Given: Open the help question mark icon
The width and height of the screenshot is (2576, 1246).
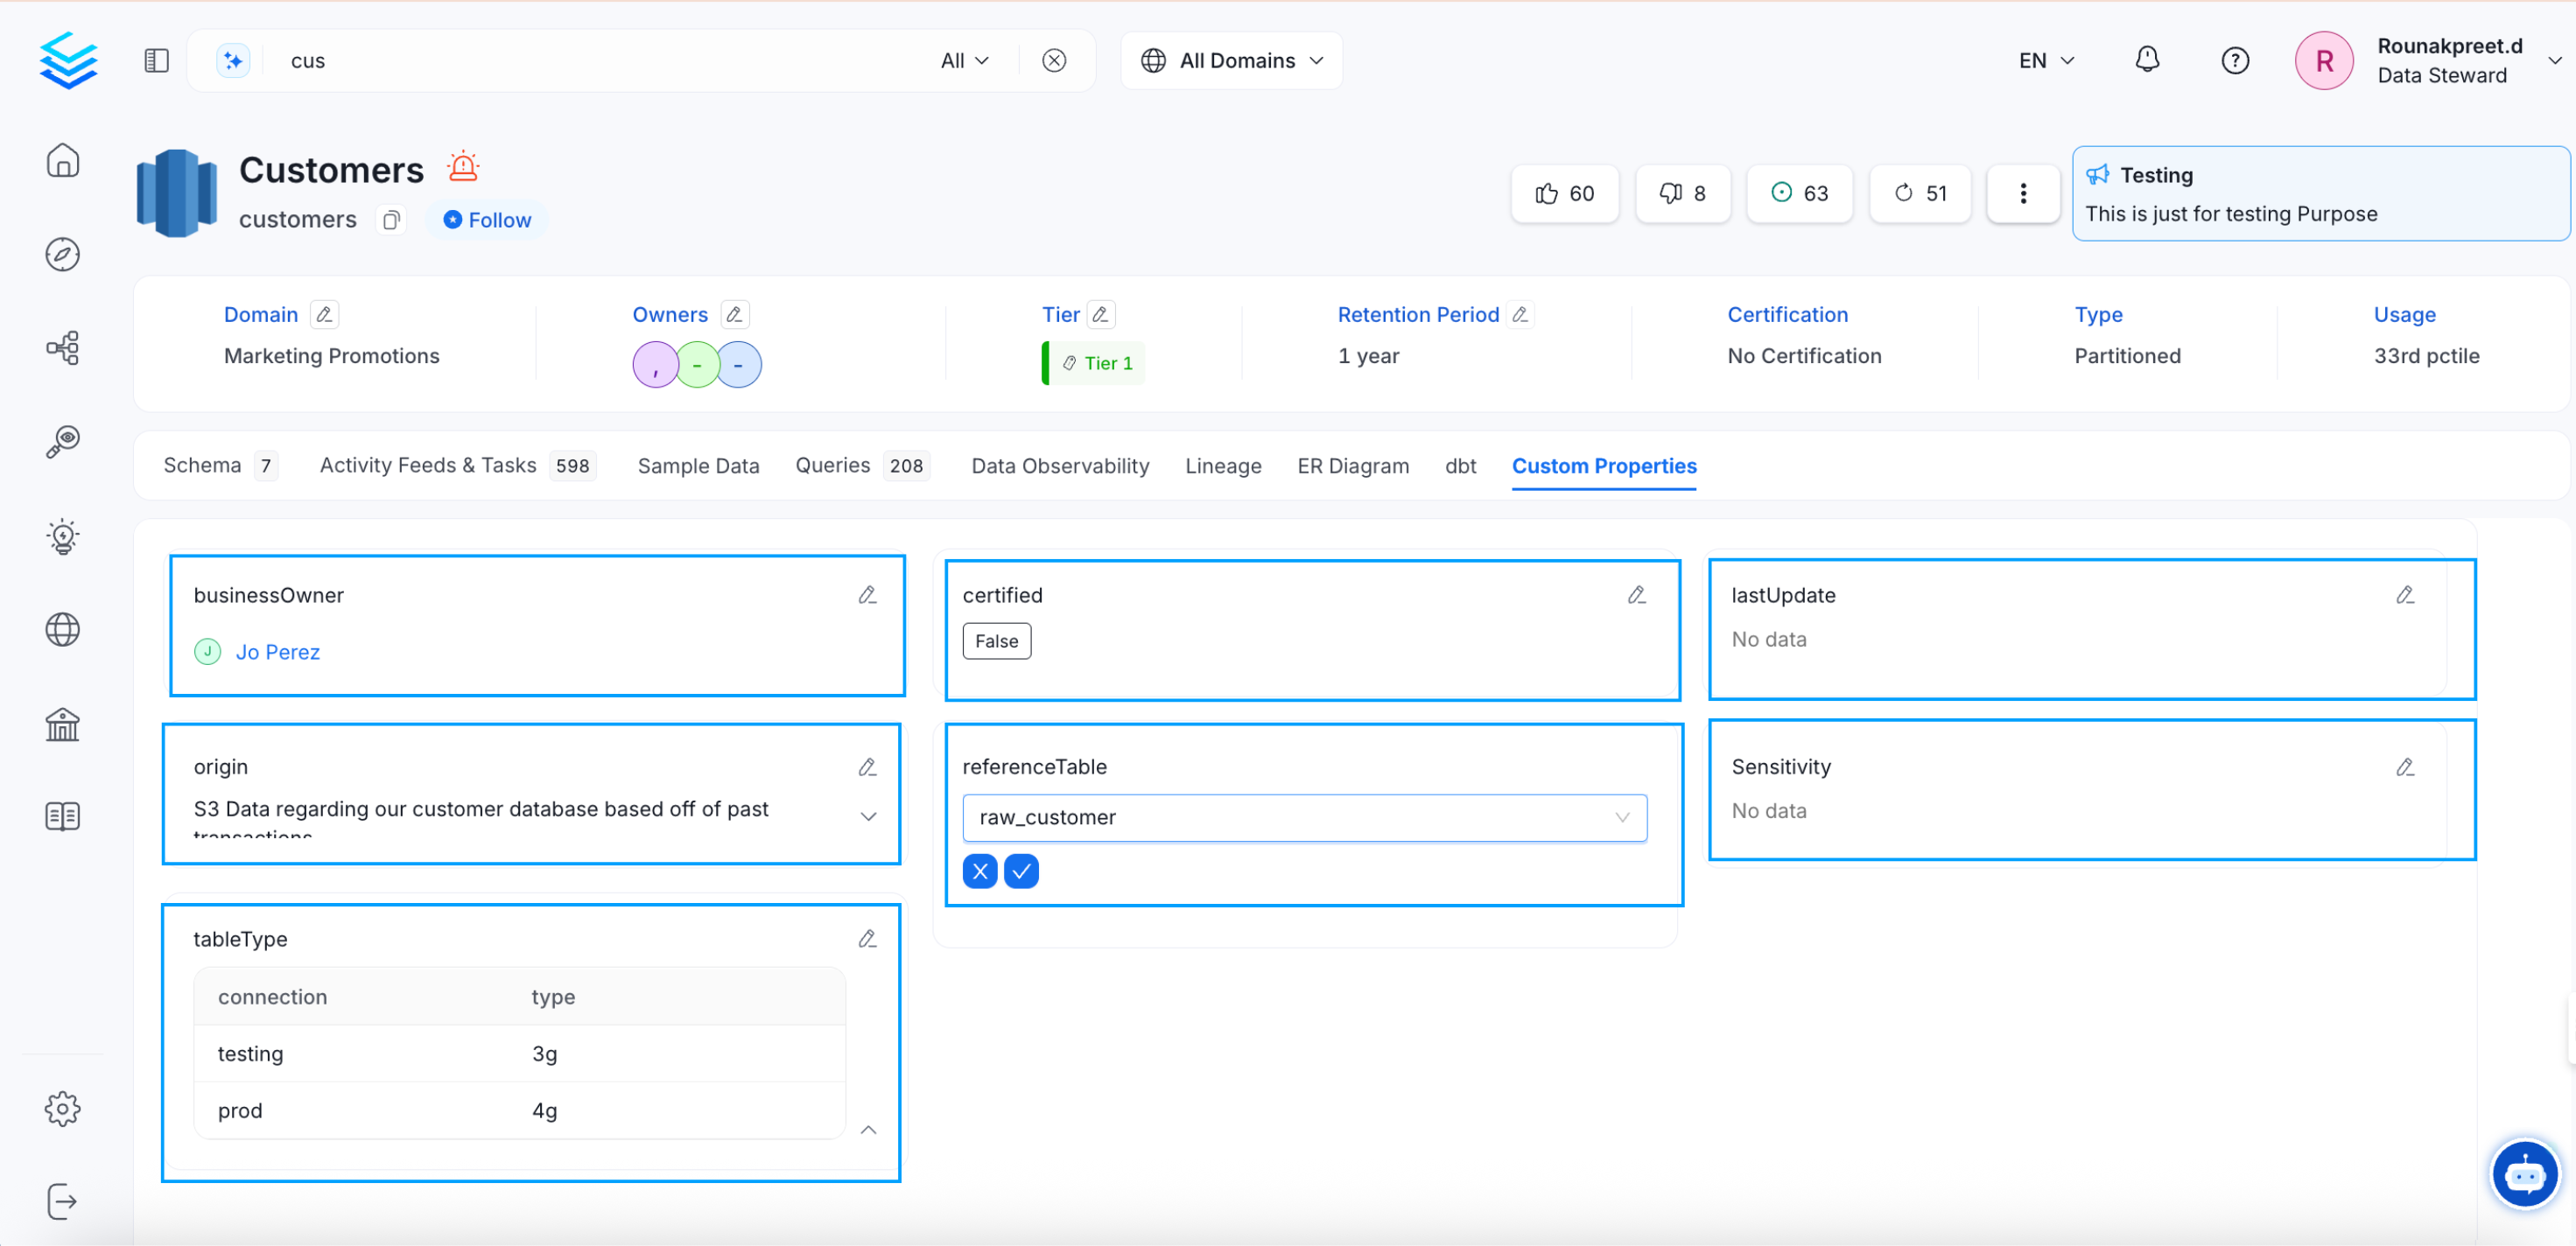Looking at the screenshot, I should [x=2234, y=60].
